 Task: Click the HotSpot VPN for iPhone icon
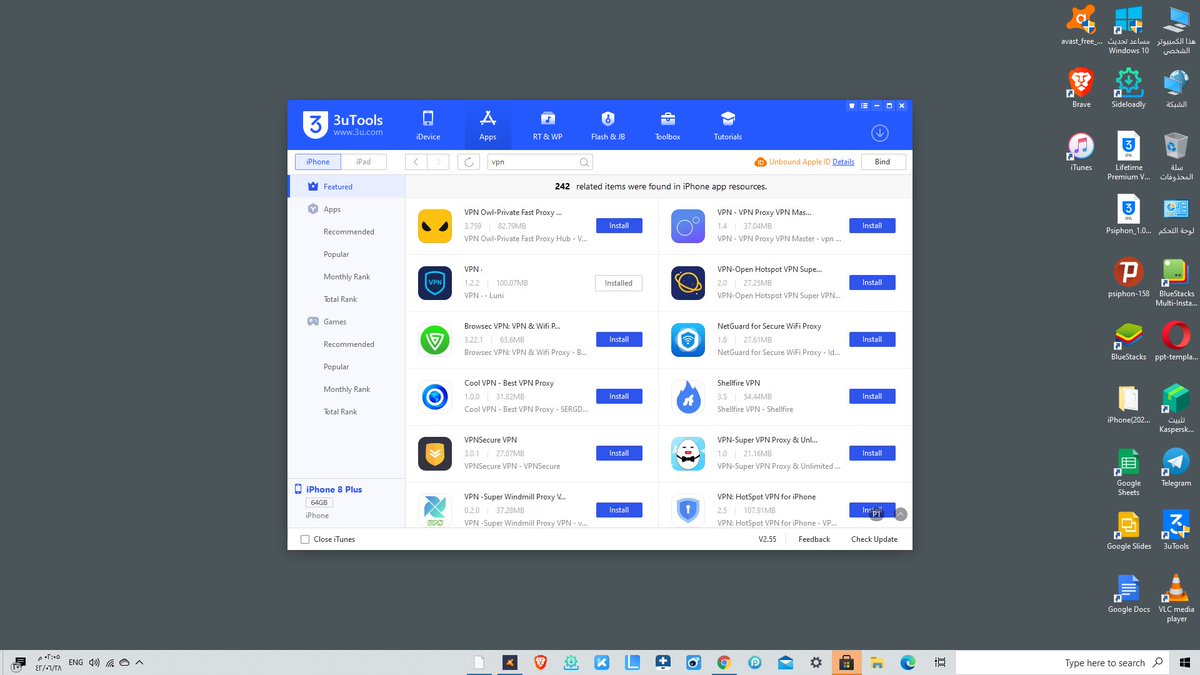pyautogui.click(x=688, y=510)
